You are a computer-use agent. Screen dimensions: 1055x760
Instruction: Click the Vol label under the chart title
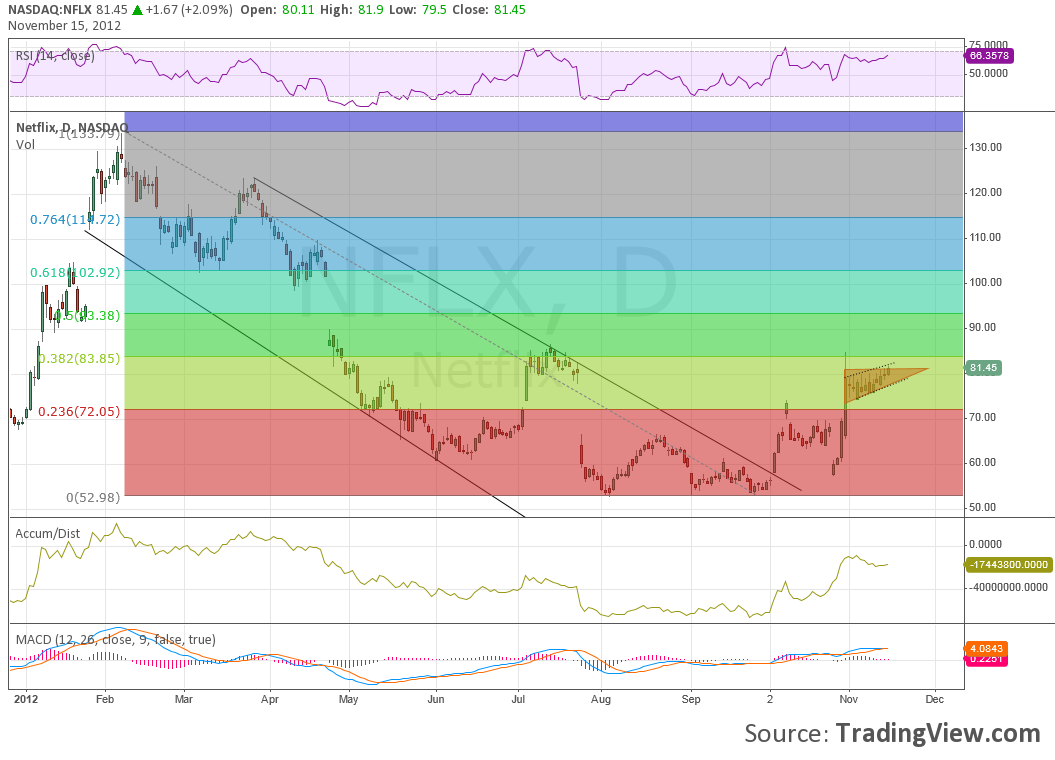(26, 144)
